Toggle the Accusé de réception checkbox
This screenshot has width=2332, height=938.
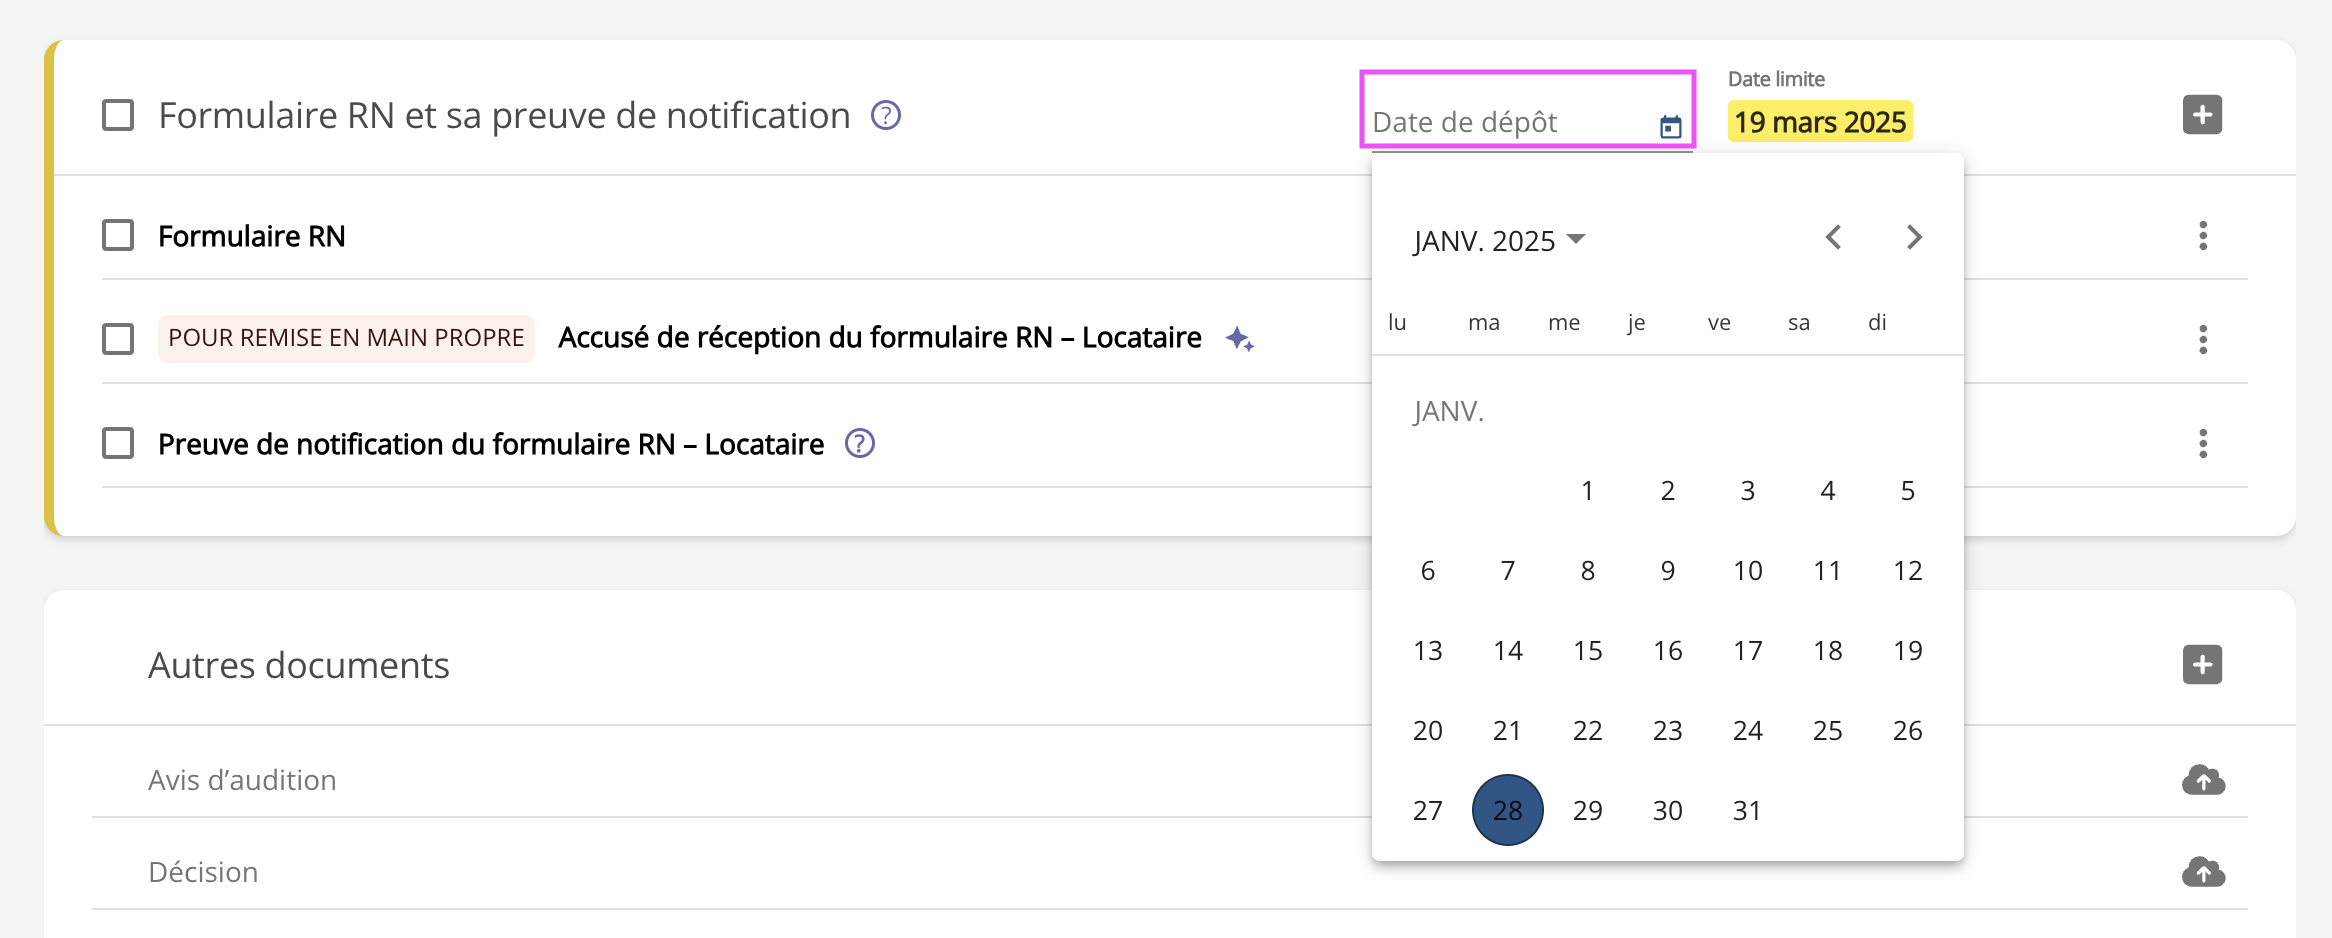[118, 339]
